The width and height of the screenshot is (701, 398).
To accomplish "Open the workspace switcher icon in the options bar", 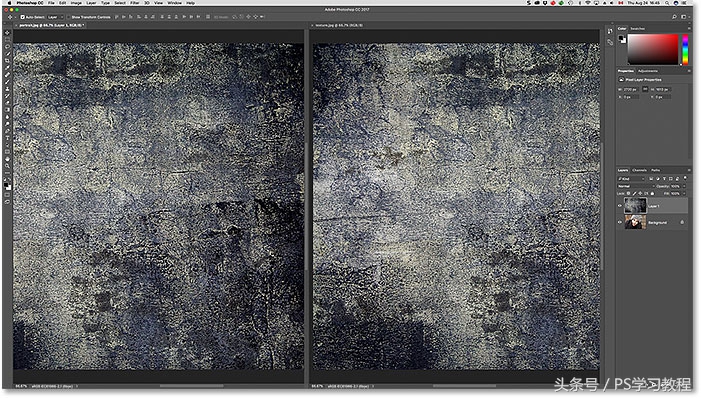I will (684, 17).
